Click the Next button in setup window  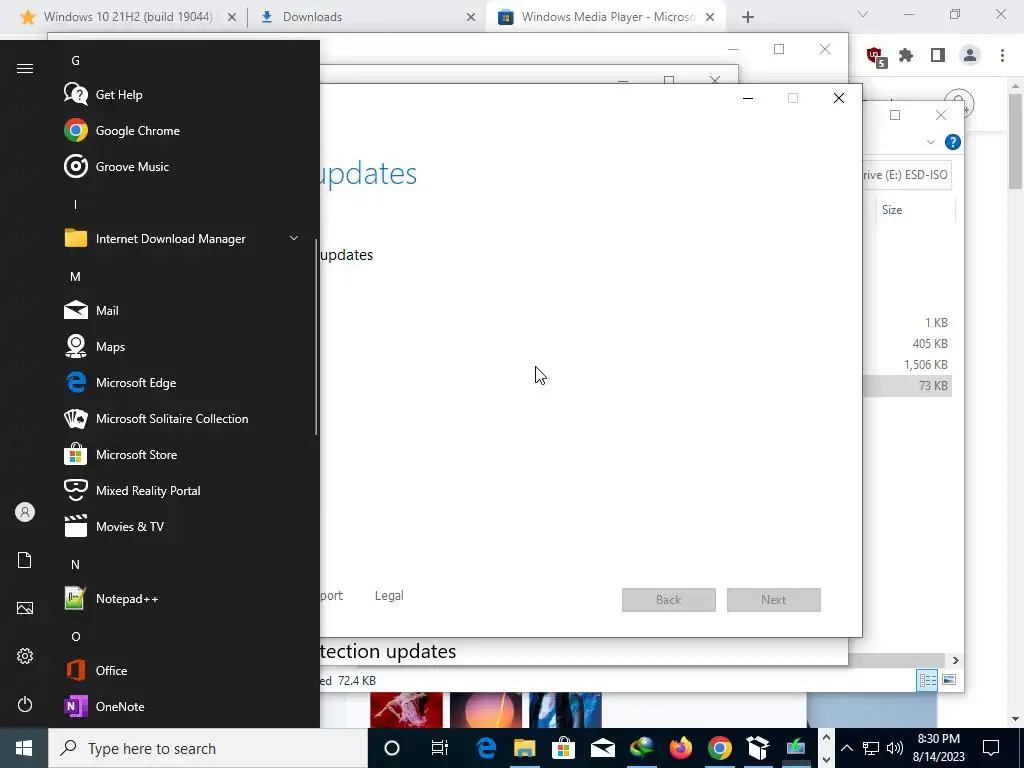click(774, 600)
